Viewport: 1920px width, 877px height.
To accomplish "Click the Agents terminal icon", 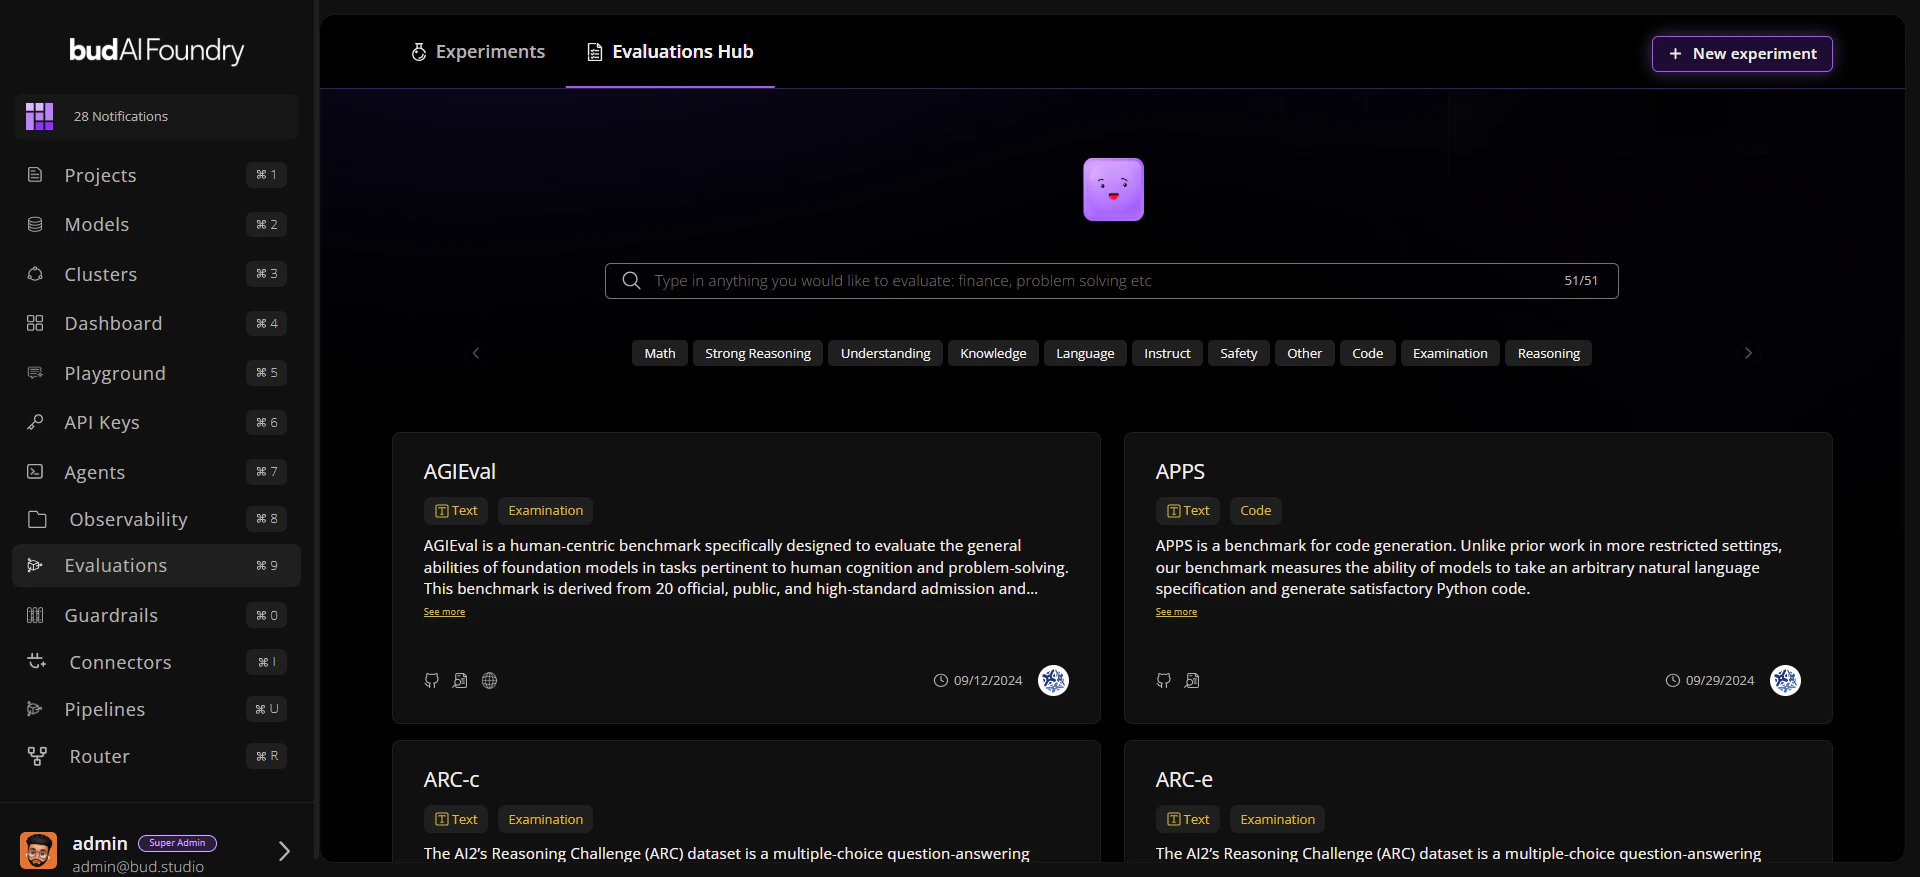I will tap(35, 472).
